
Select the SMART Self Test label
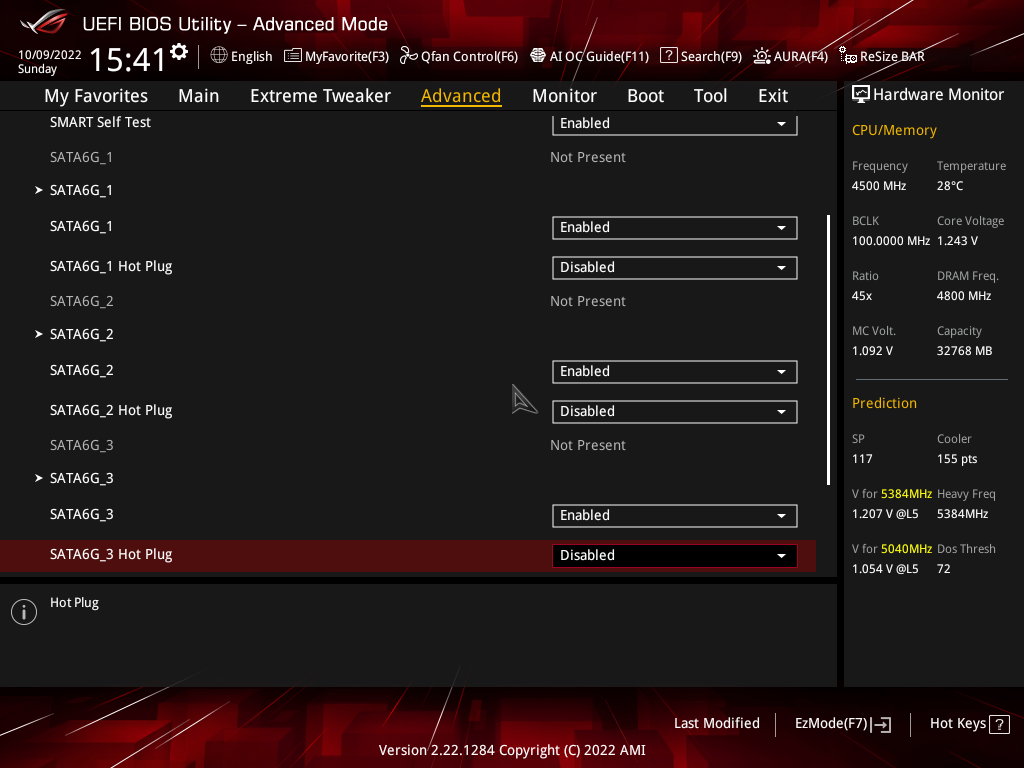[100, 122]
